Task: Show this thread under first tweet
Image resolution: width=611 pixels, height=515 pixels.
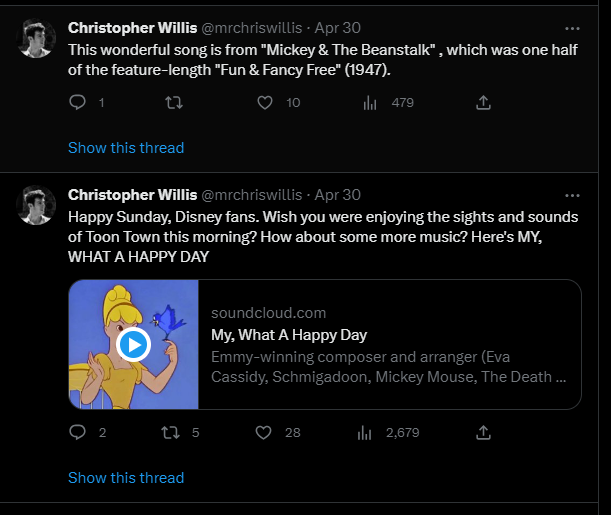Action: point(126,148)
